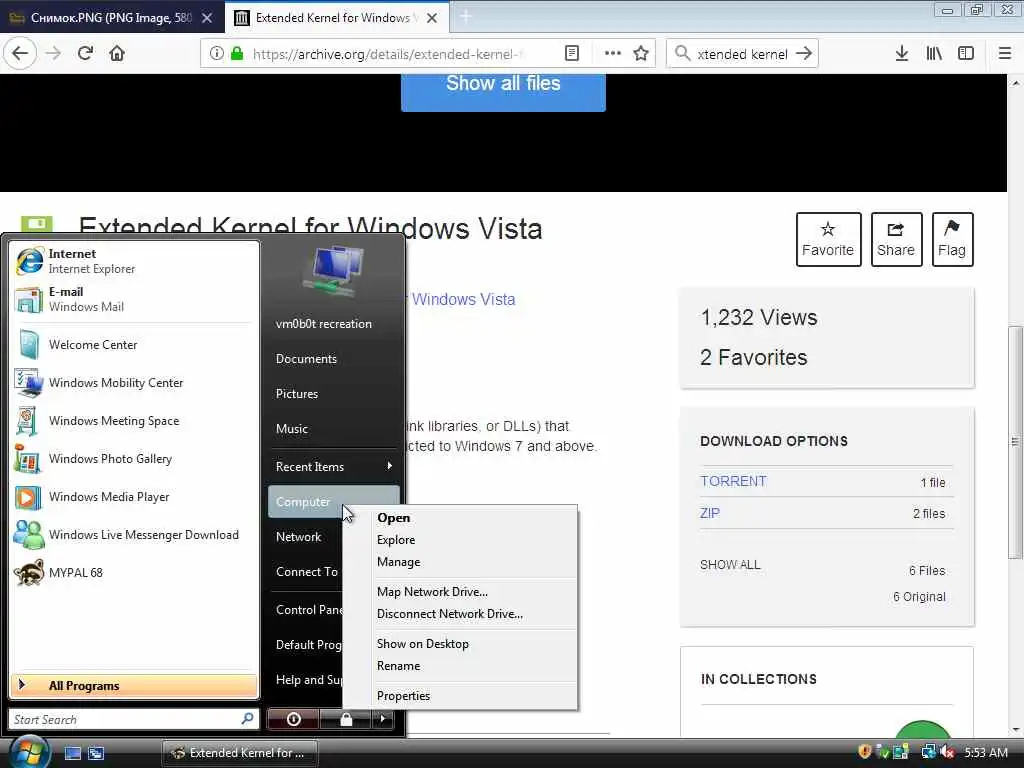Viewport: 1024px width, 768px height.
Task: Open Windows Live Messenger Download
Action: [136, 534]
